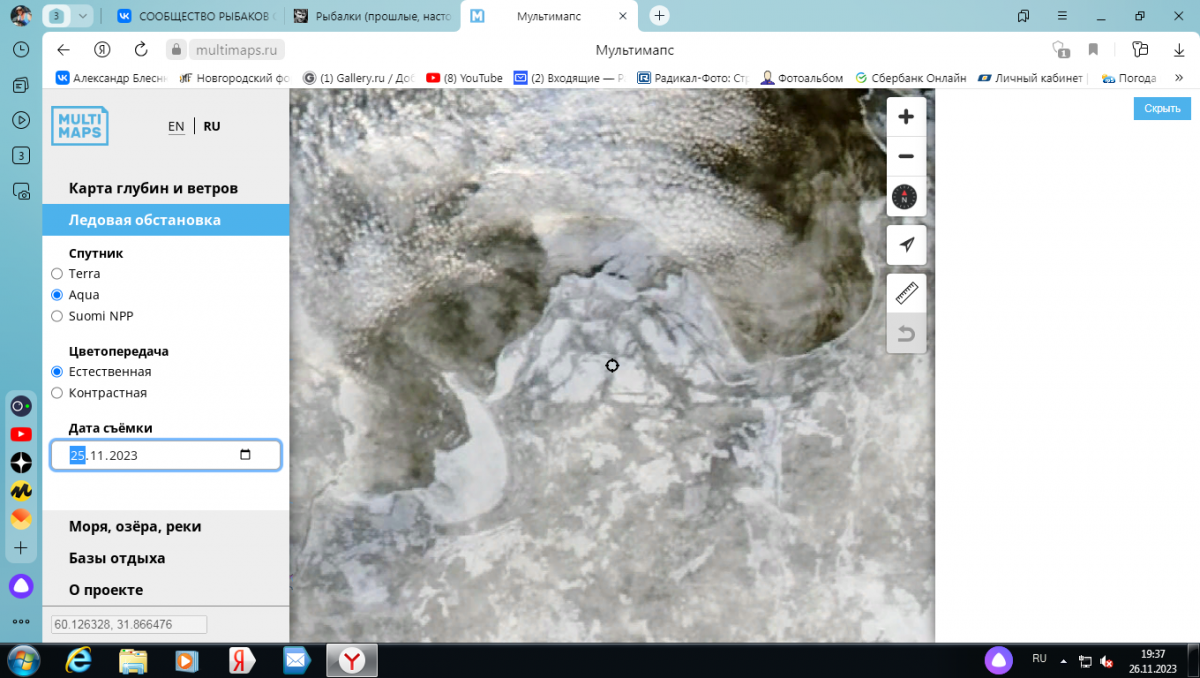Zoom out on the map with minus button

coord(906,157)
